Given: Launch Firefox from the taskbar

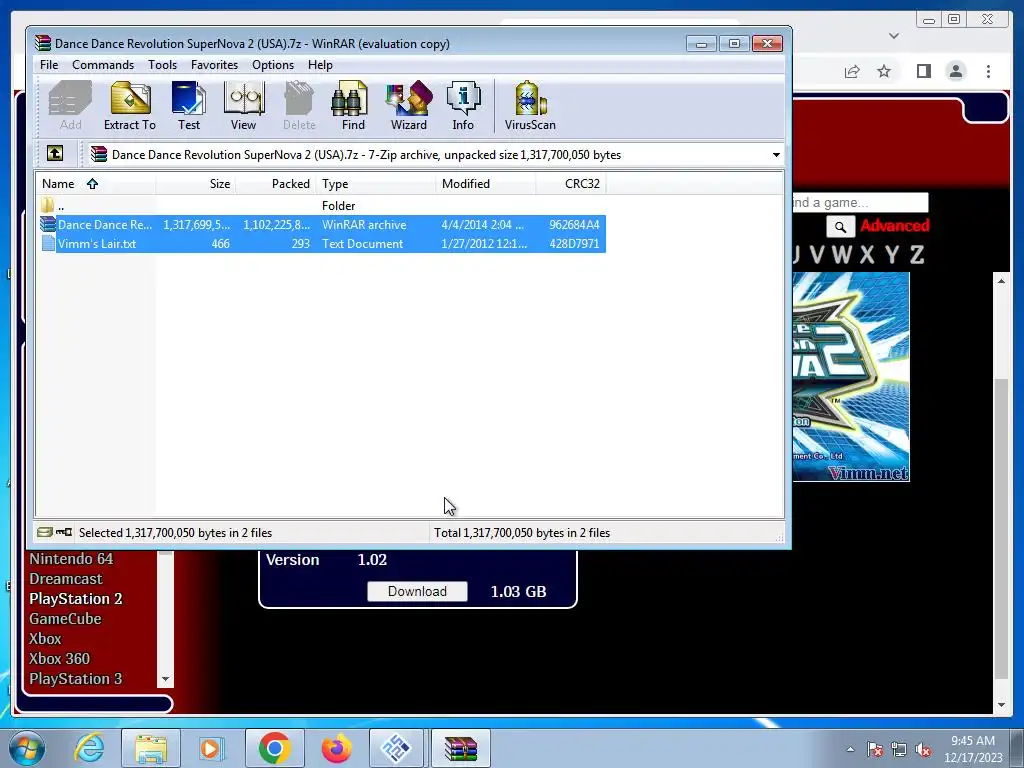Looking at the screenshot, I should (x=336, y=748).
